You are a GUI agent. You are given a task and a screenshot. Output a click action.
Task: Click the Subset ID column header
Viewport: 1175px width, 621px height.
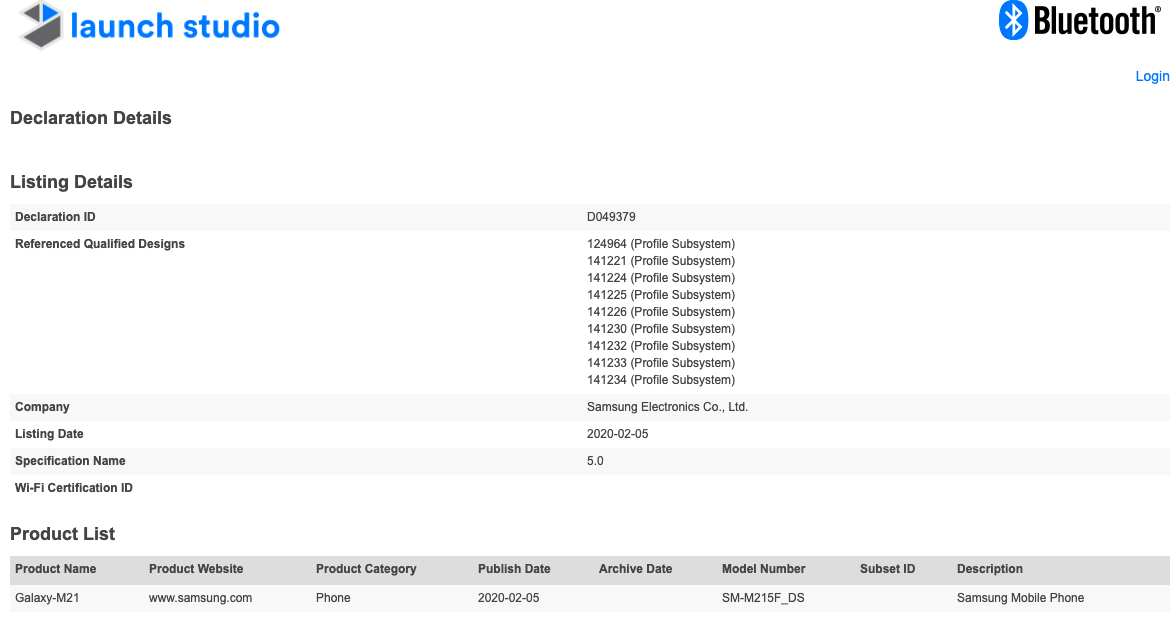click(x=887, y=569)
